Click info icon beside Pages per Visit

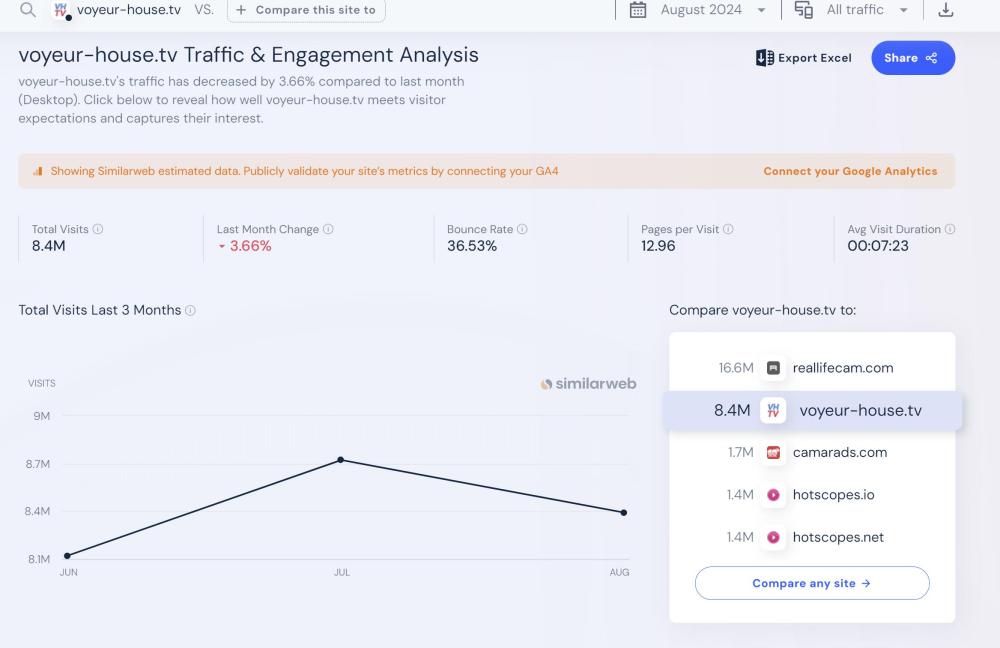click(x=728, y=229)
